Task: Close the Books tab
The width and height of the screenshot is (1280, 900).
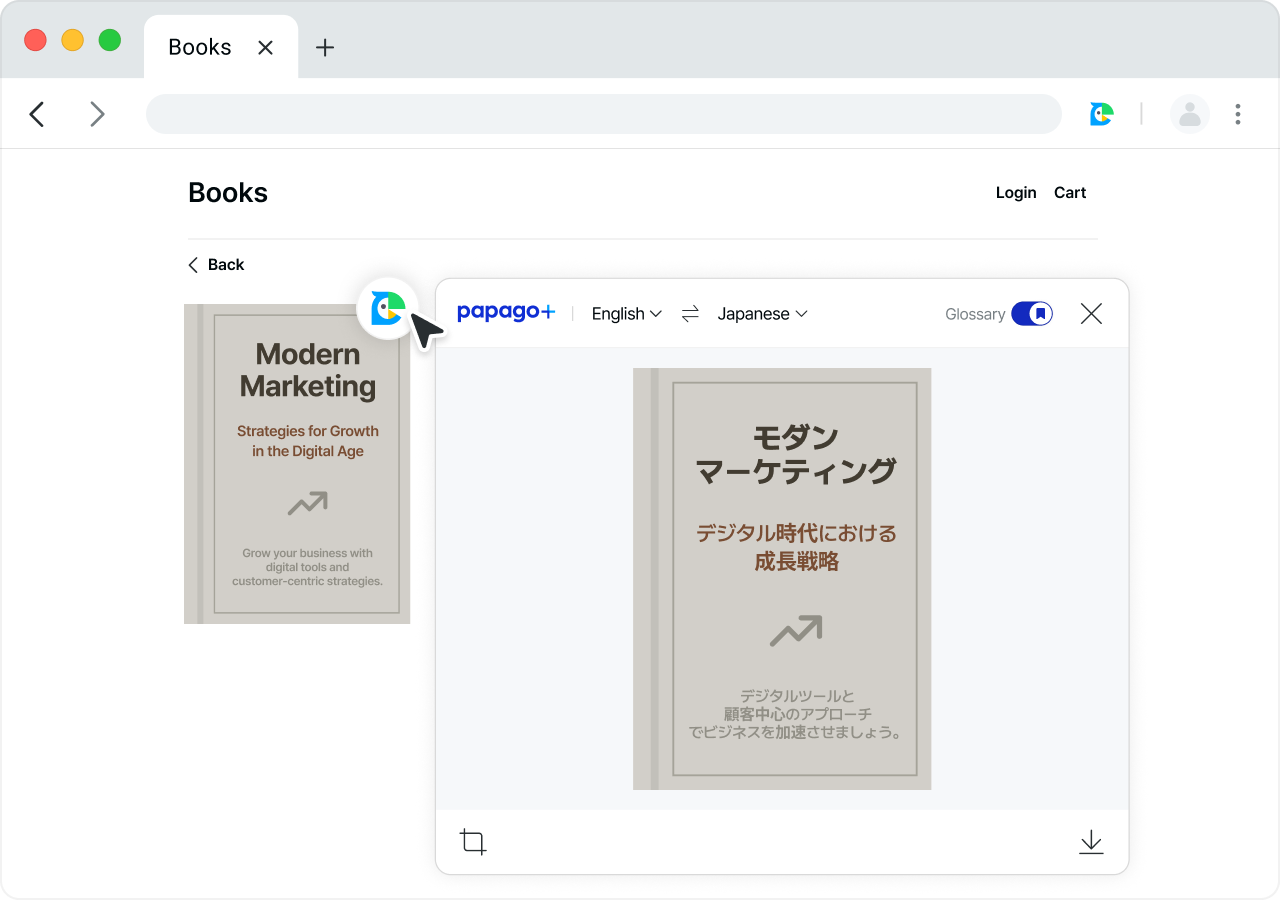Action: (265, 47)
